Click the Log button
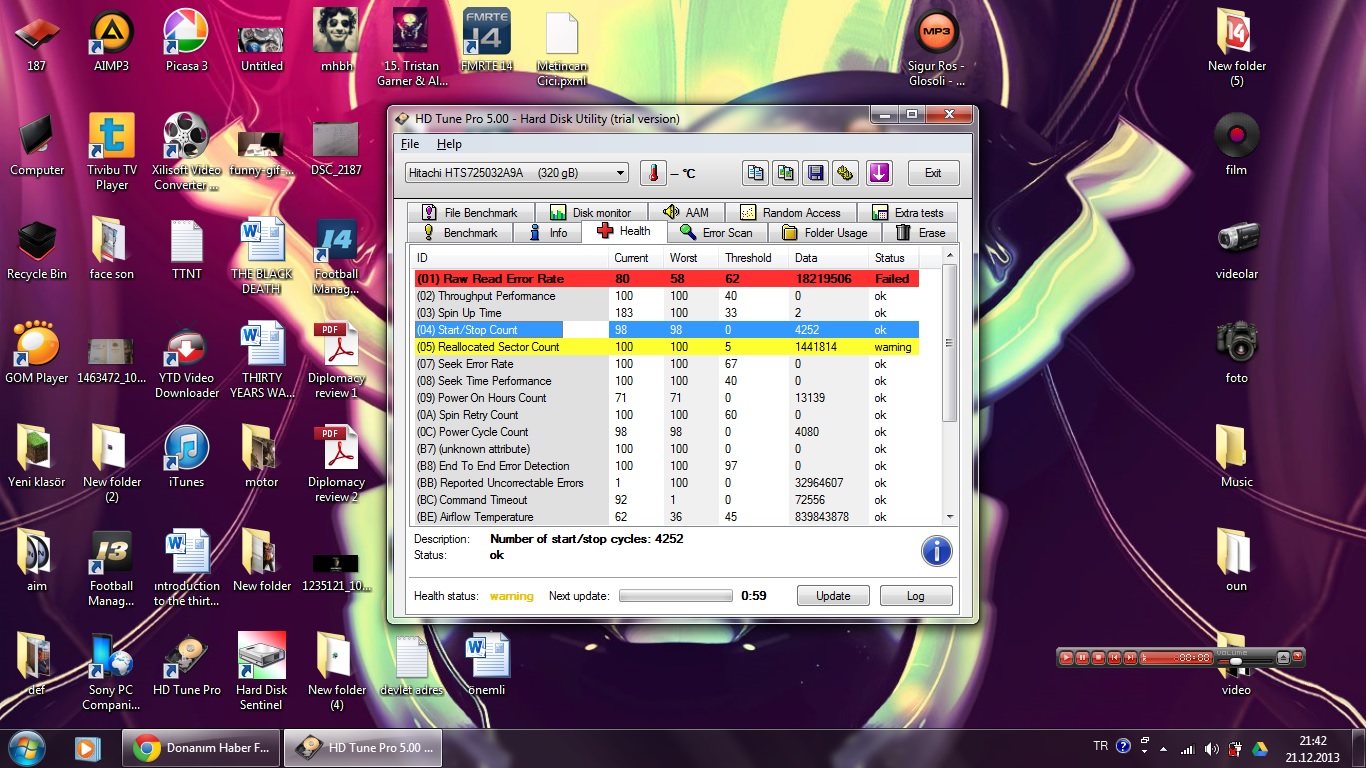This screenshot has width=1366, height=768. tap(915, 596)
